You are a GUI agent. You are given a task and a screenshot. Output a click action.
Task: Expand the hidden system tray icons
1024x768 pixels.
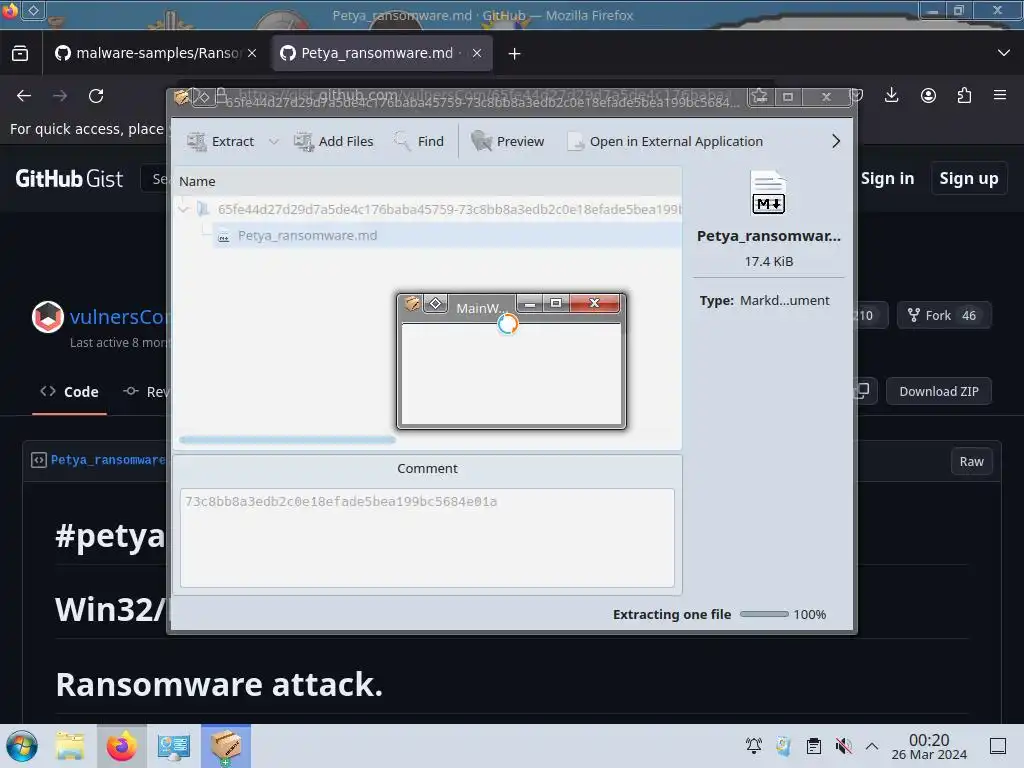pos(872,746)
